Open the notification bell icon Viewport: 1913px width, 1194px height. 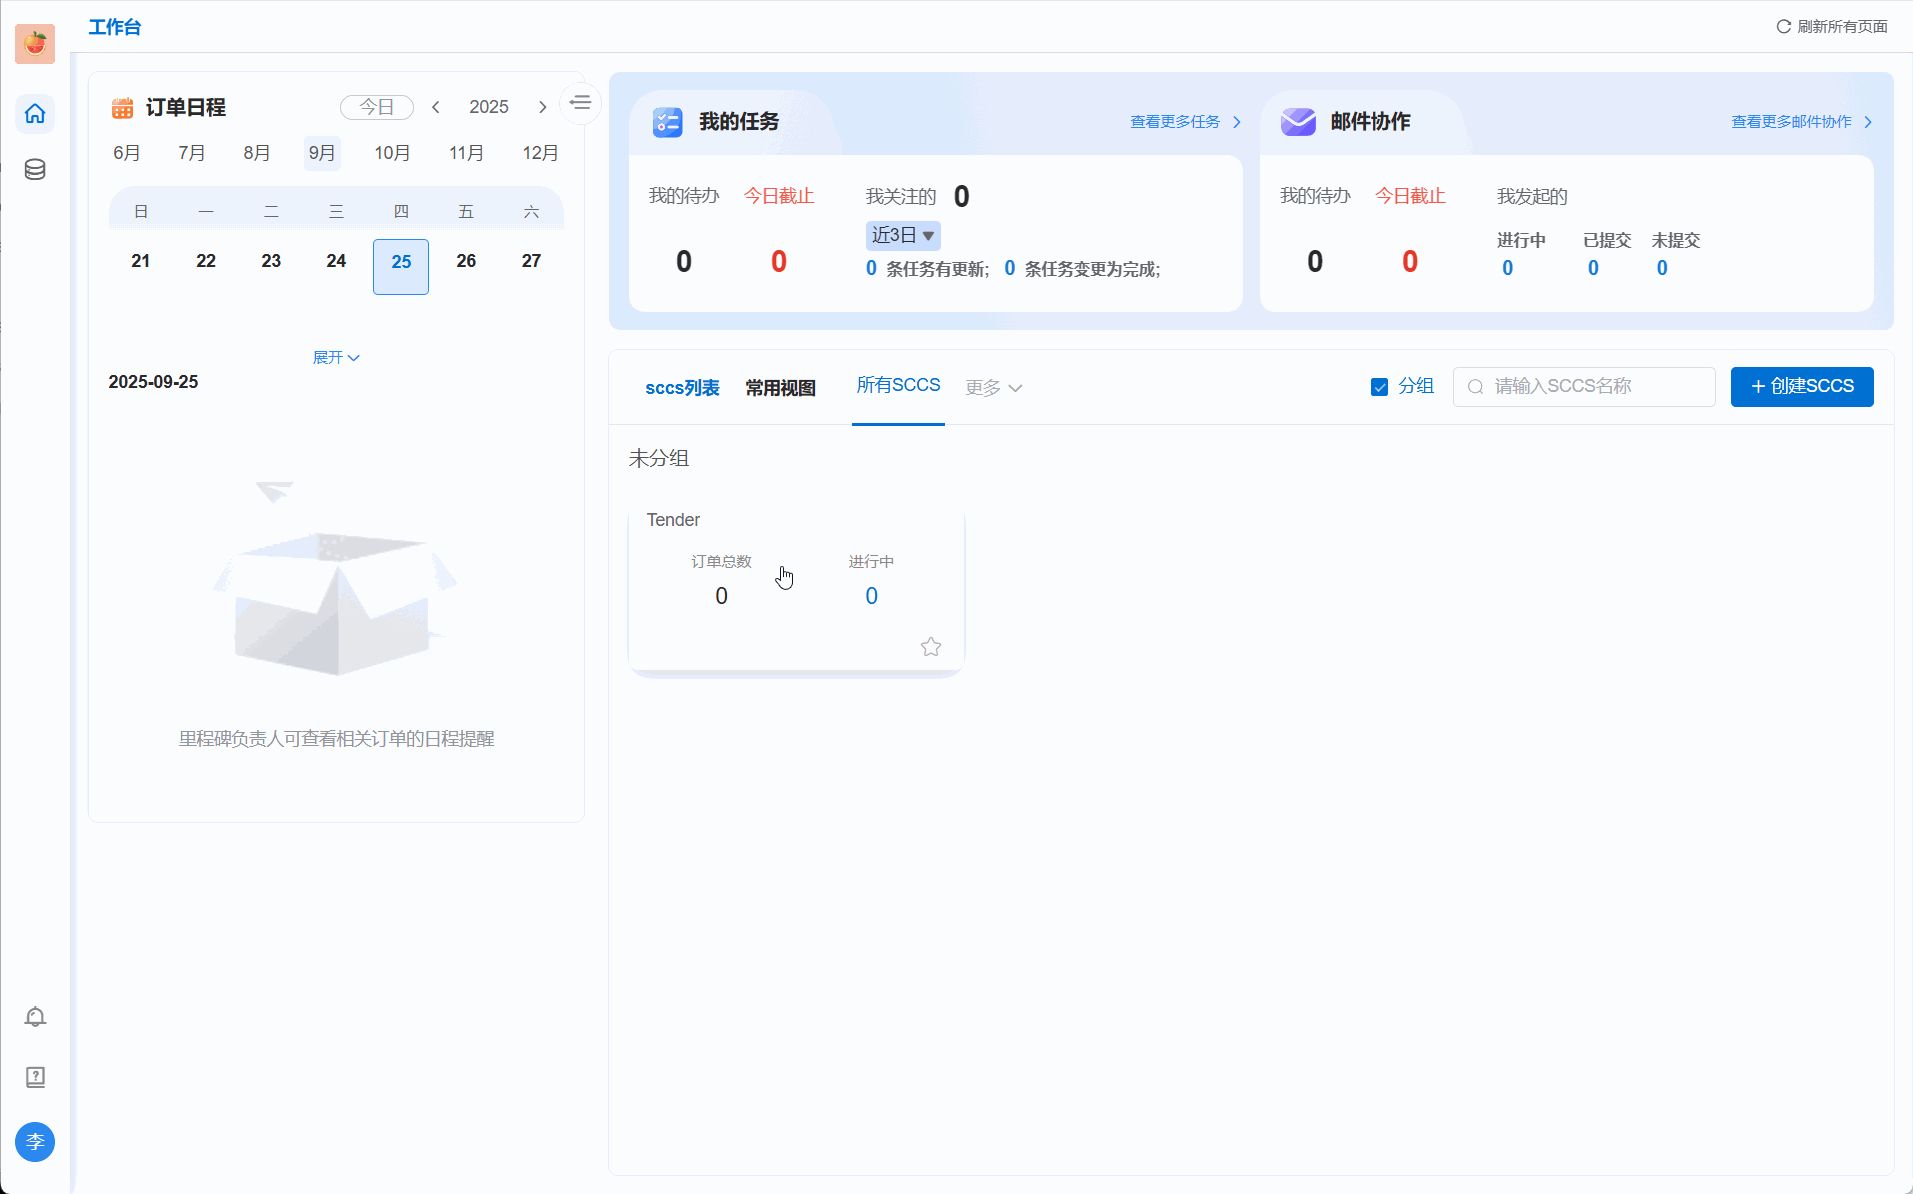pos(35,1016)
